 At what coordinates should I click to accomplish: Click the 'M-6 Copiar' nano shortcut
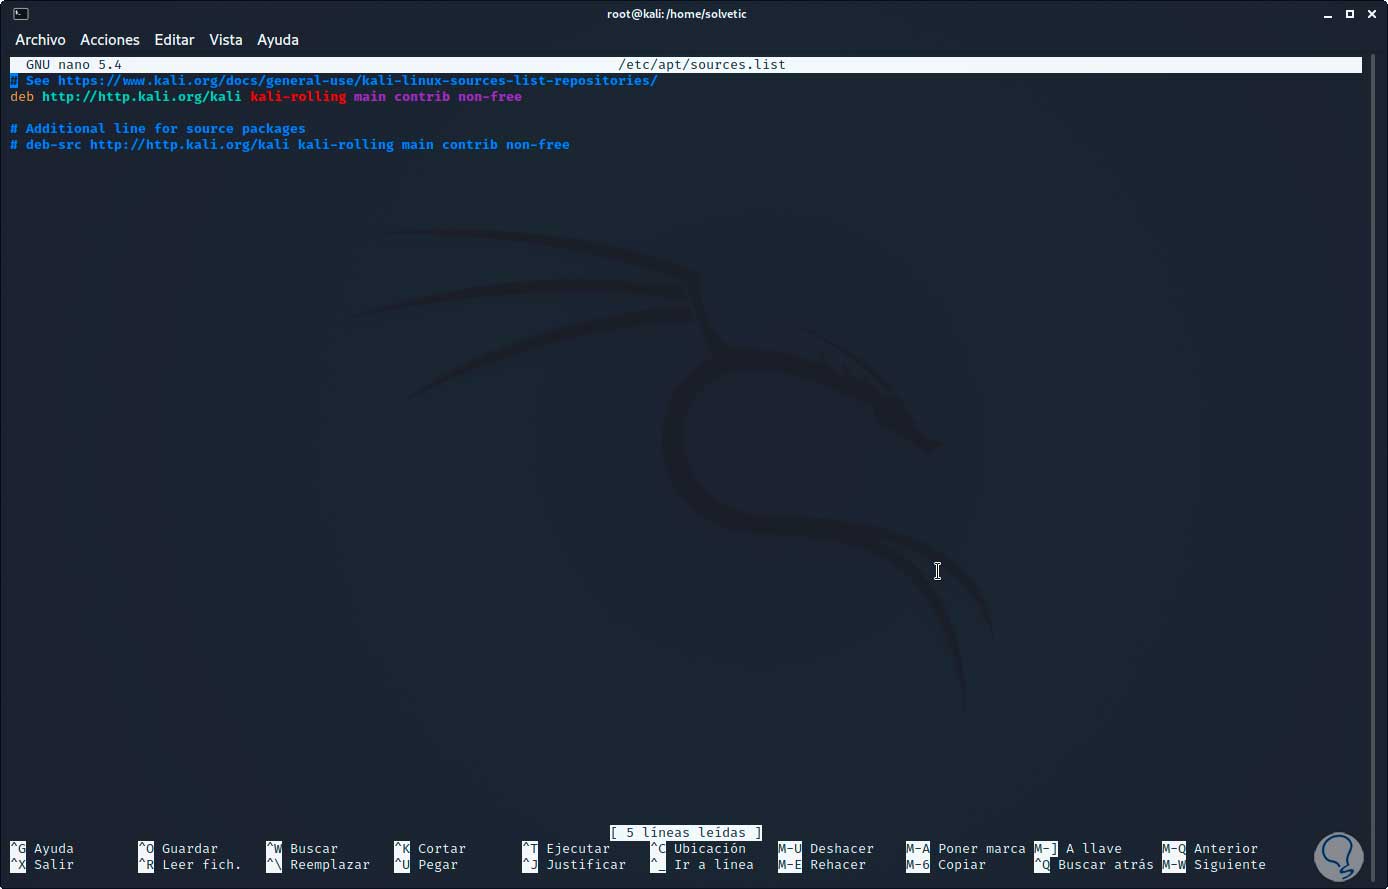946,865
